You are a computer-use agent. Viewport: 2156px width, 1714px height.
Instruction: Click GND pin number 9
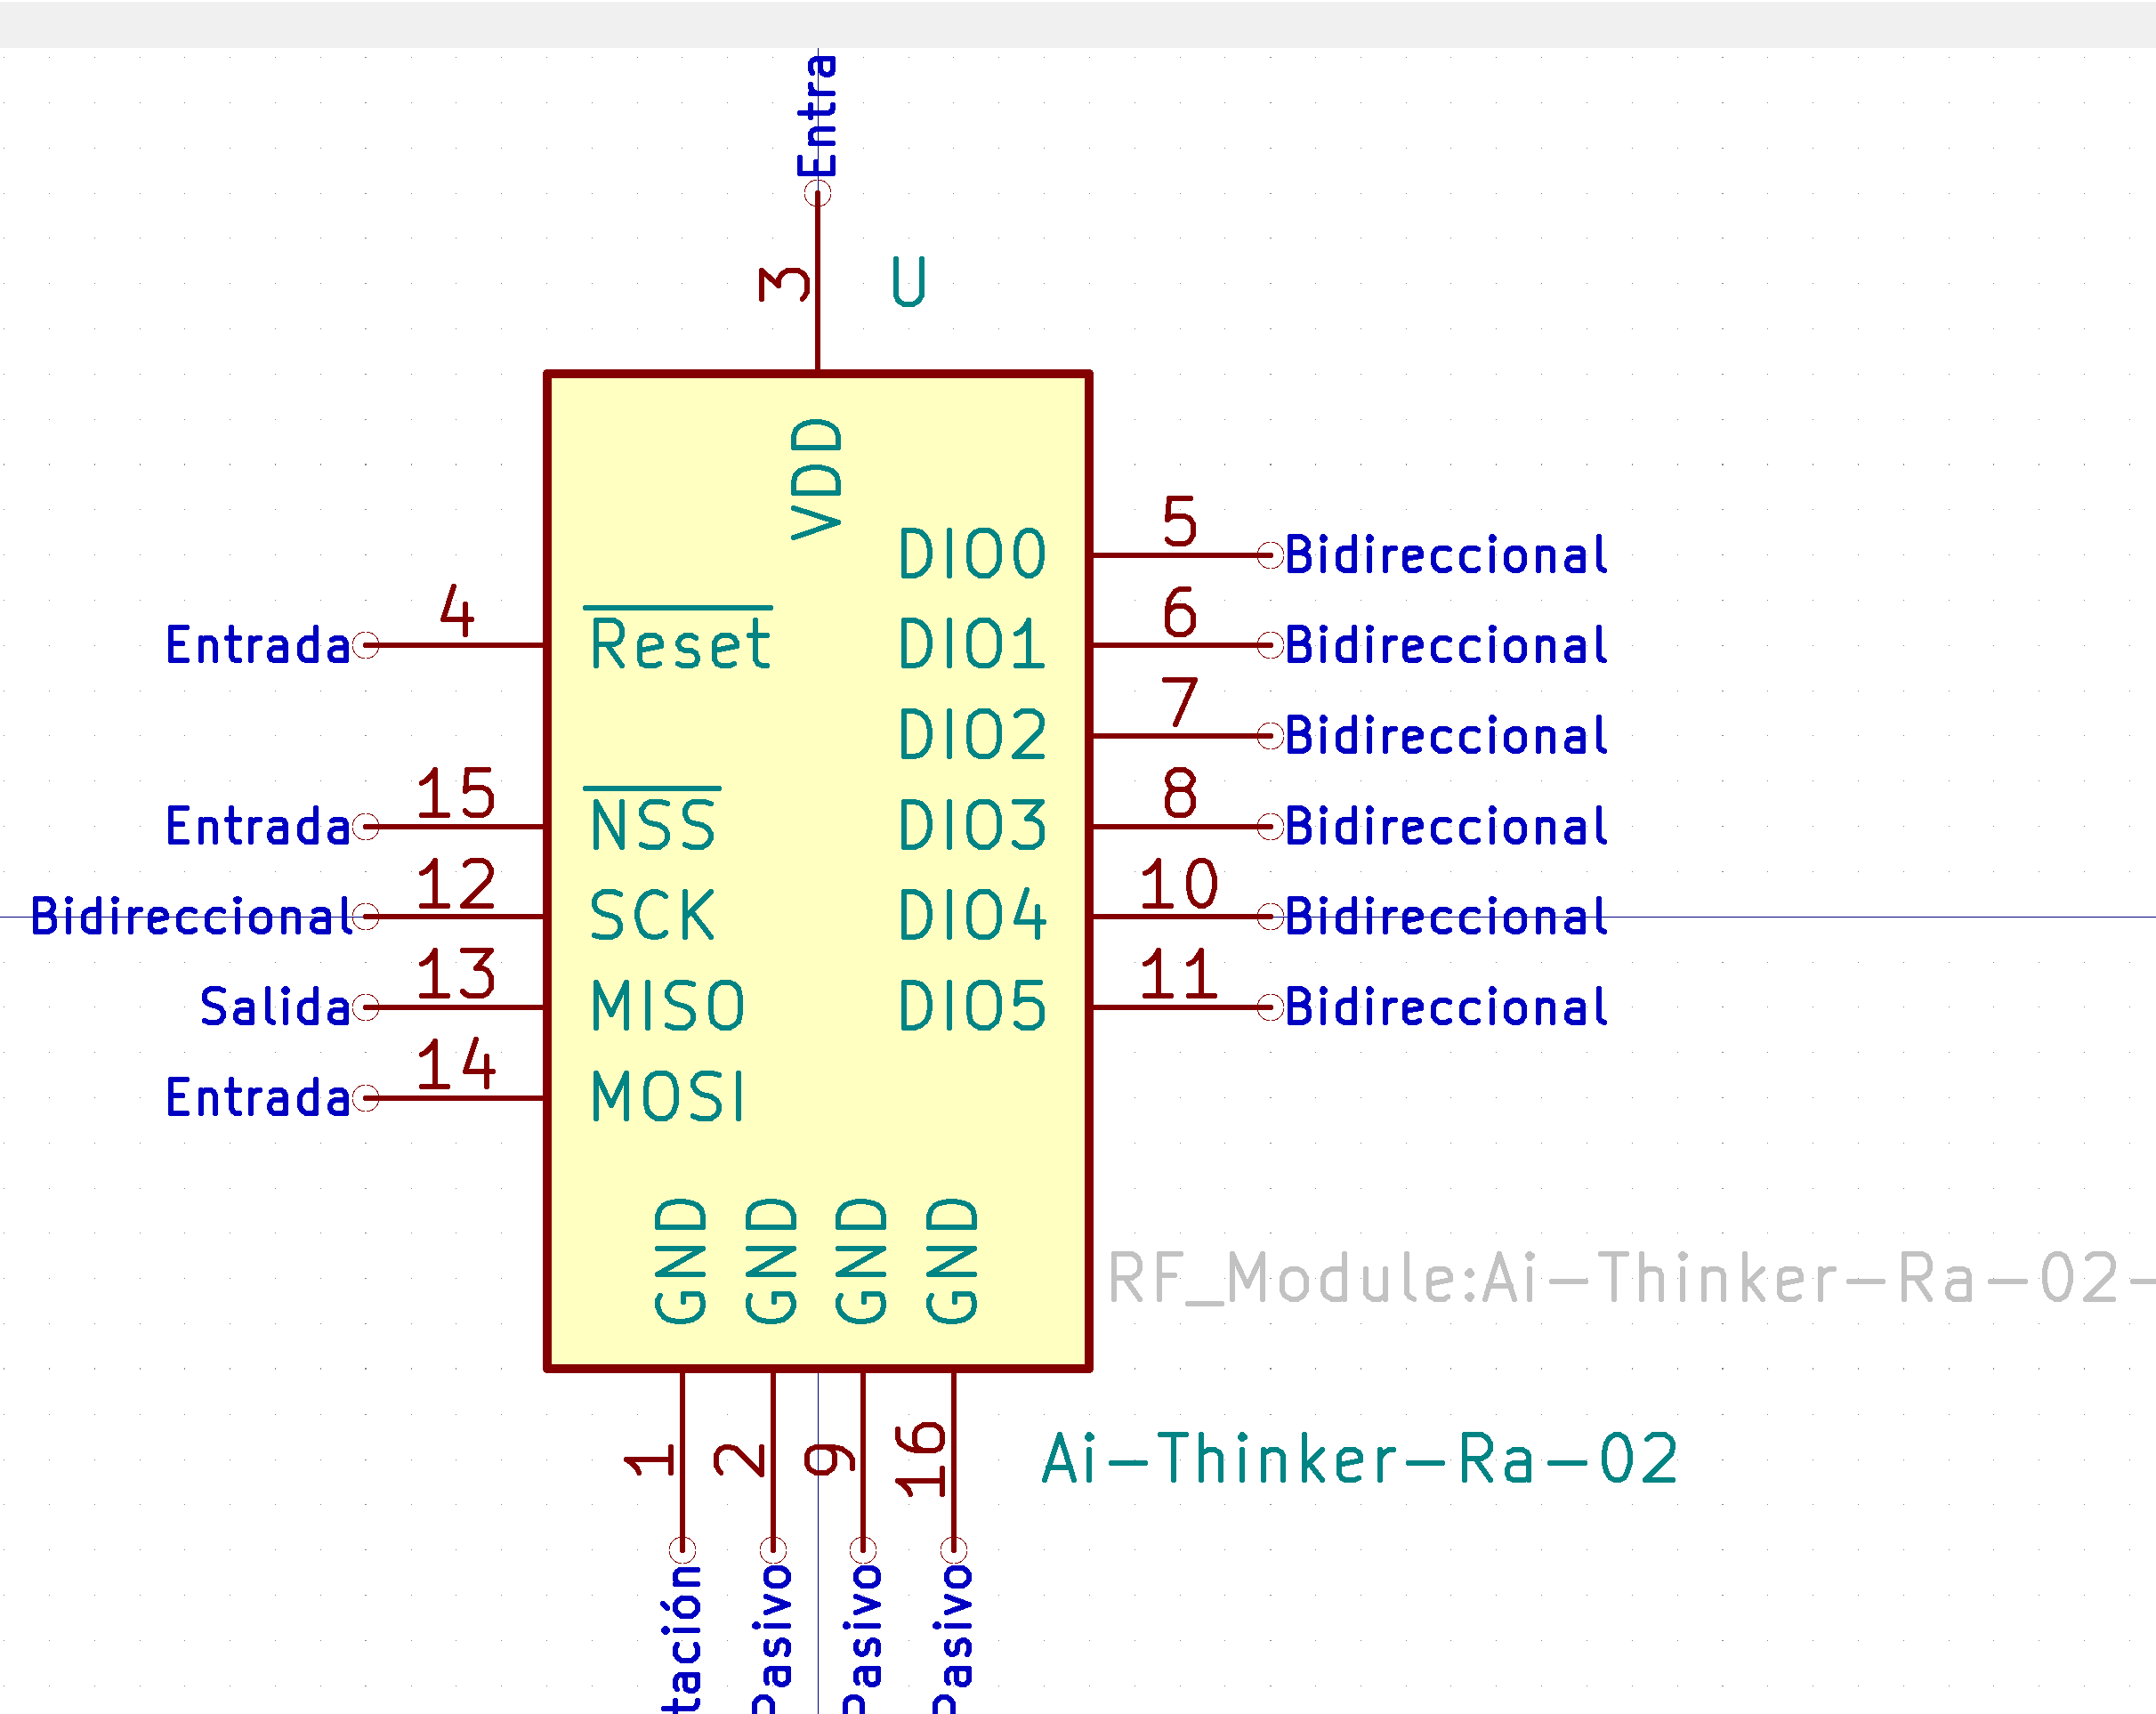830,1460
